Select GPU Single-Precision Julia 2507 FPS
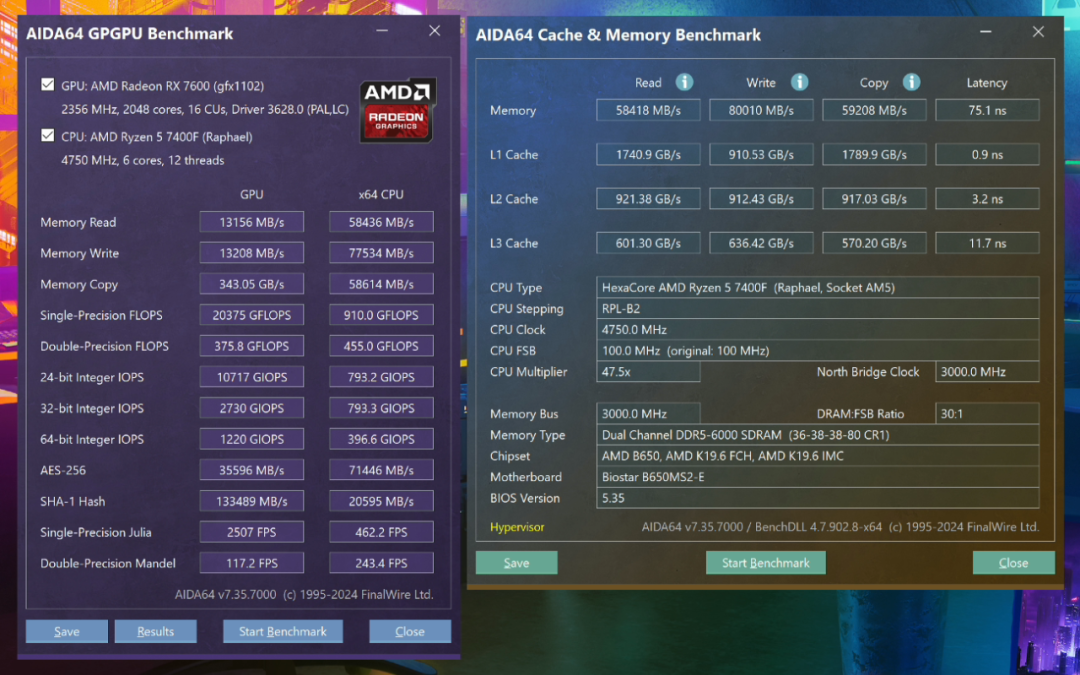This screenshot has height=675, width=1080. pos(251,532)
